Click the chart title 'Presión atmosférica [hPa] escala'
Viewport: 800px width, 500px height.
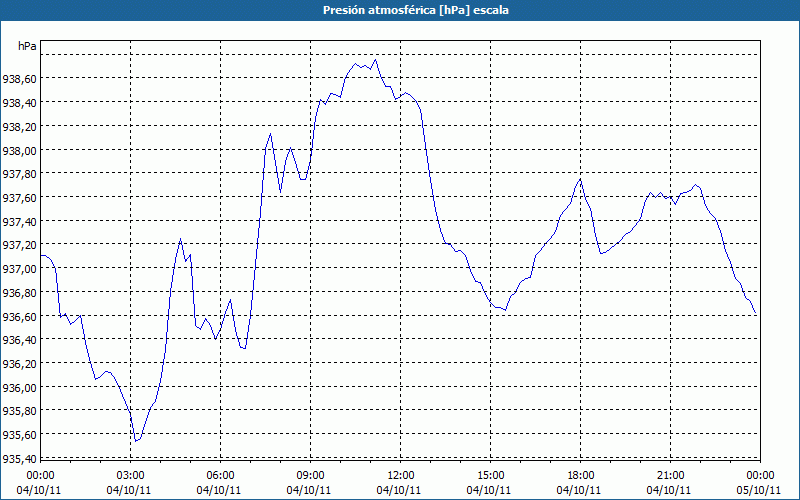point(415,10)
